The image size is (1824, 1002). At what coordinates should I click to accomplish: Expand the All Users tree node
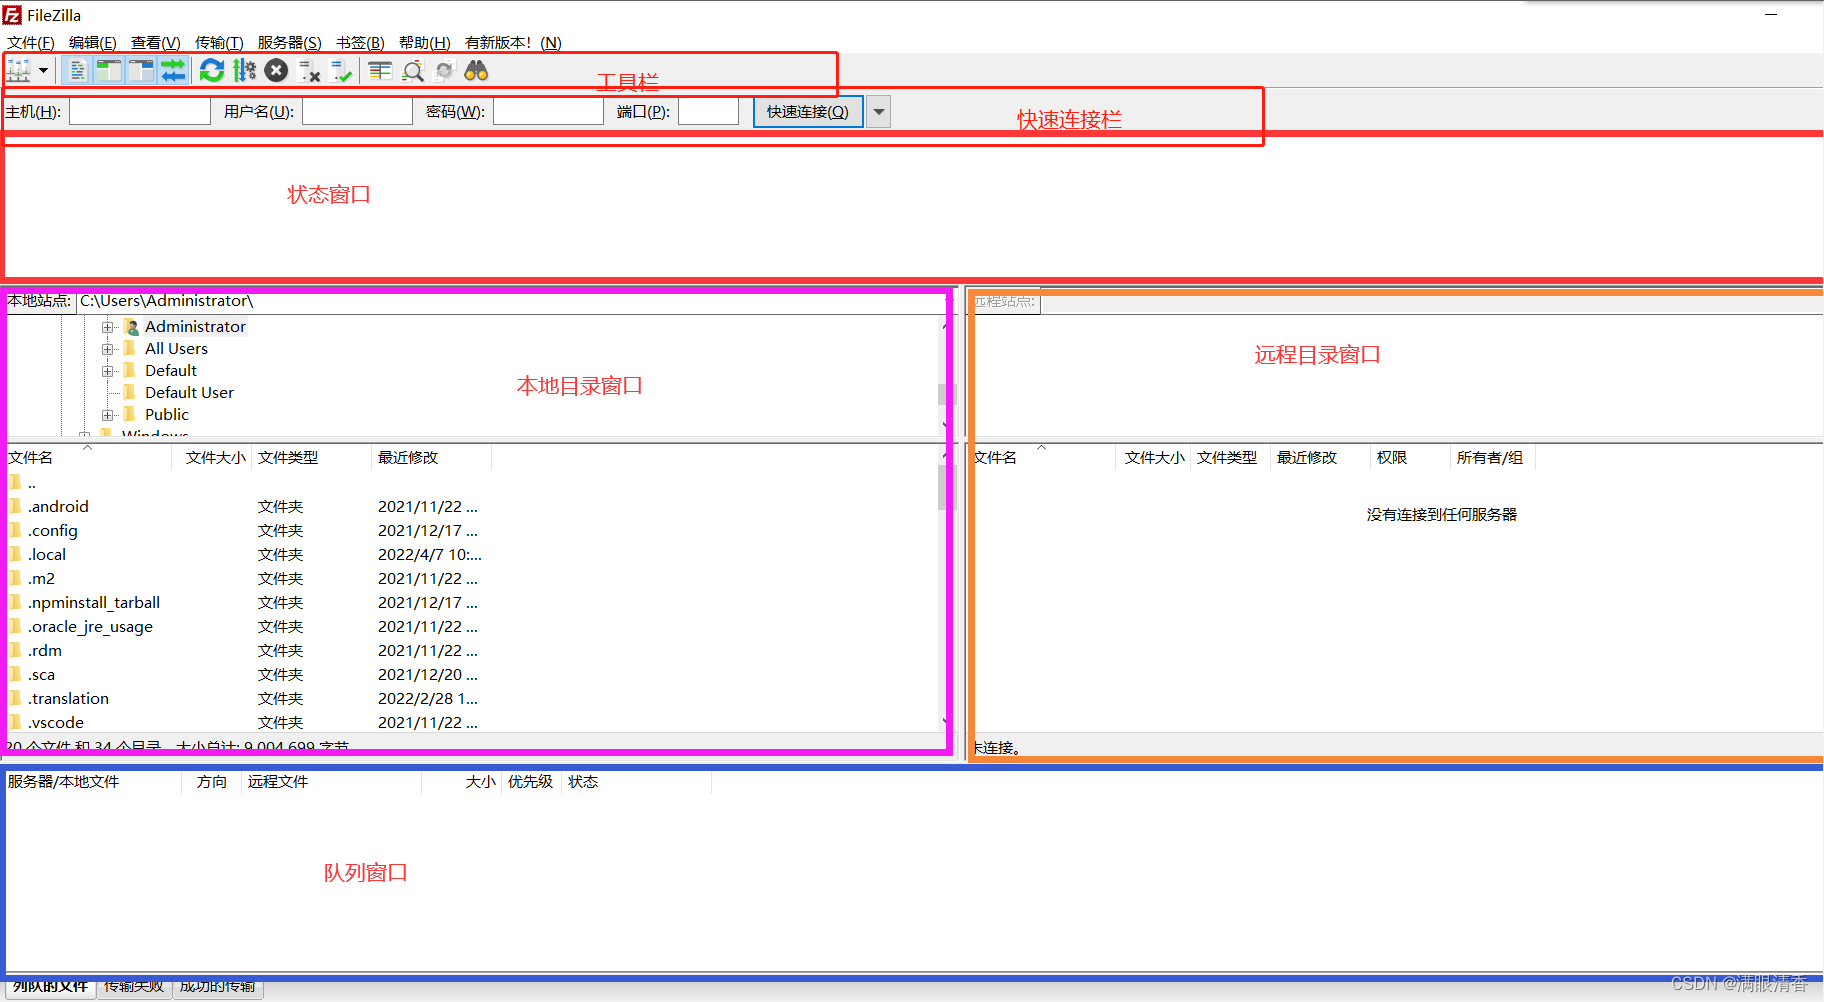point(108,349)
